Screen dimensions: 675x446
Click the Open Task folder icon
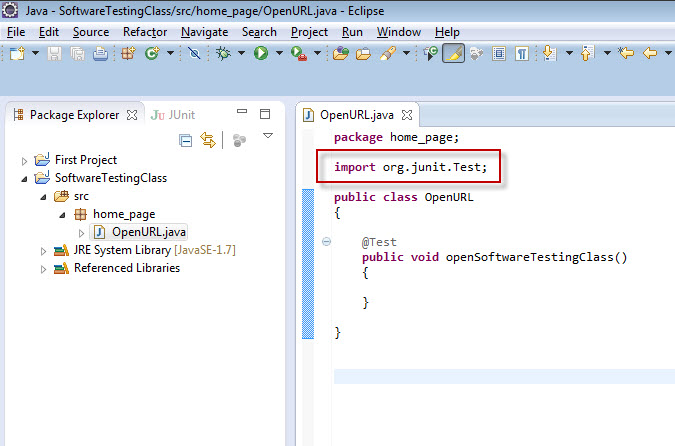(x=363, y=53)
